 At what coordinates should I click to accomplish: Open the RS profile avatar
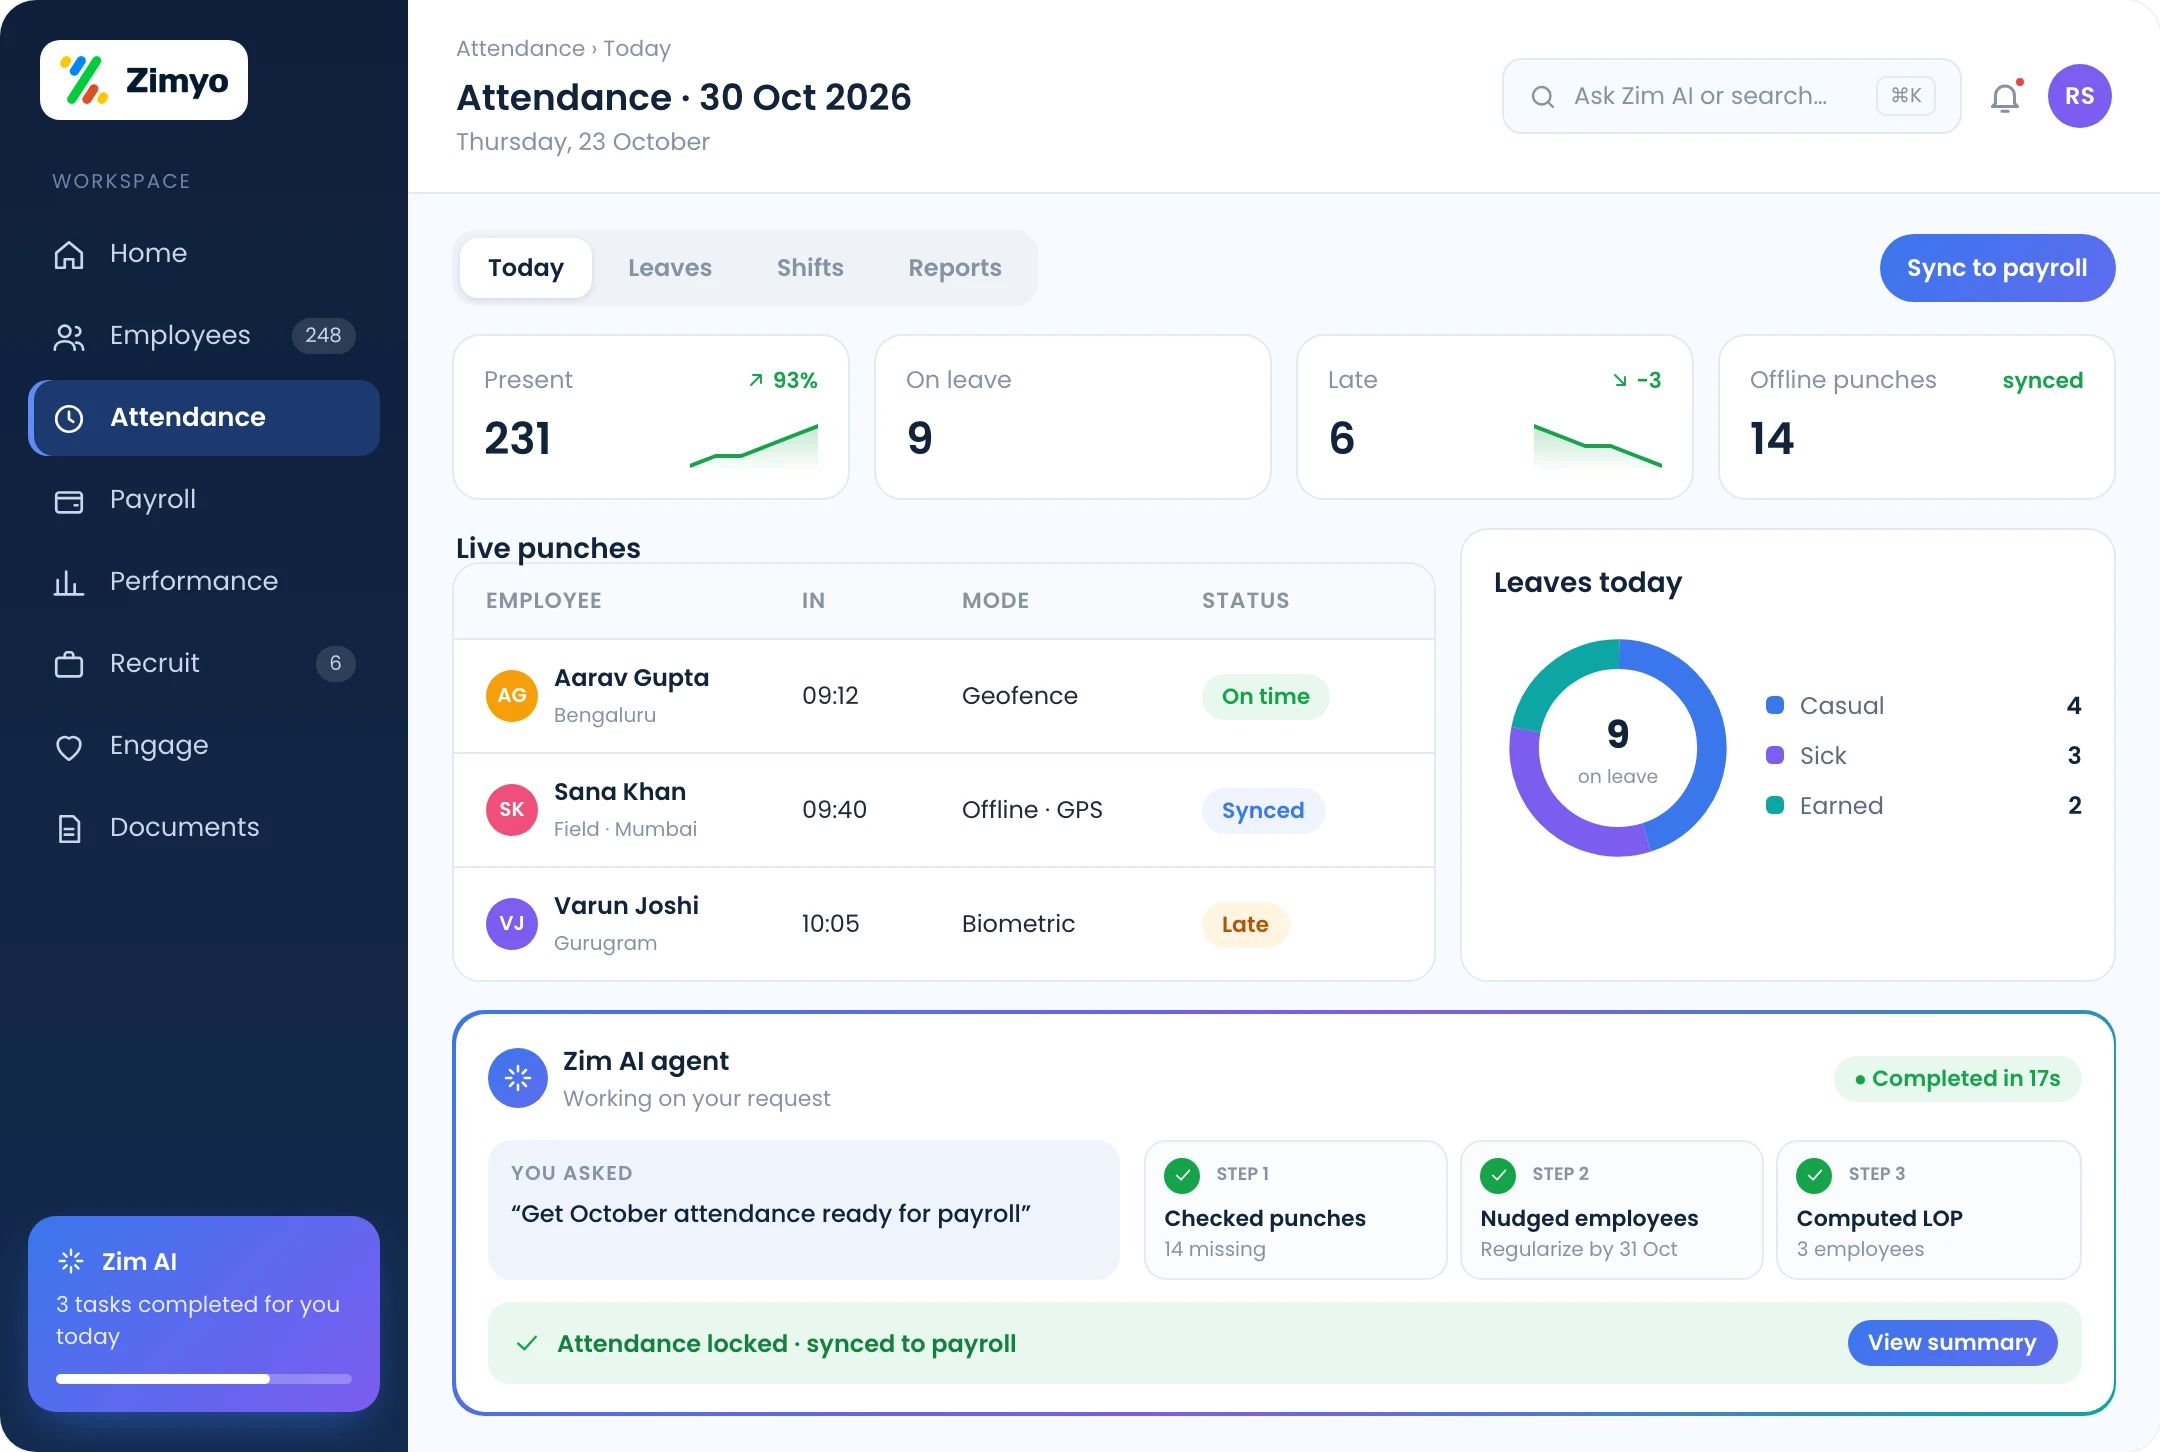pyautogui.click(x=2079, y=96)
